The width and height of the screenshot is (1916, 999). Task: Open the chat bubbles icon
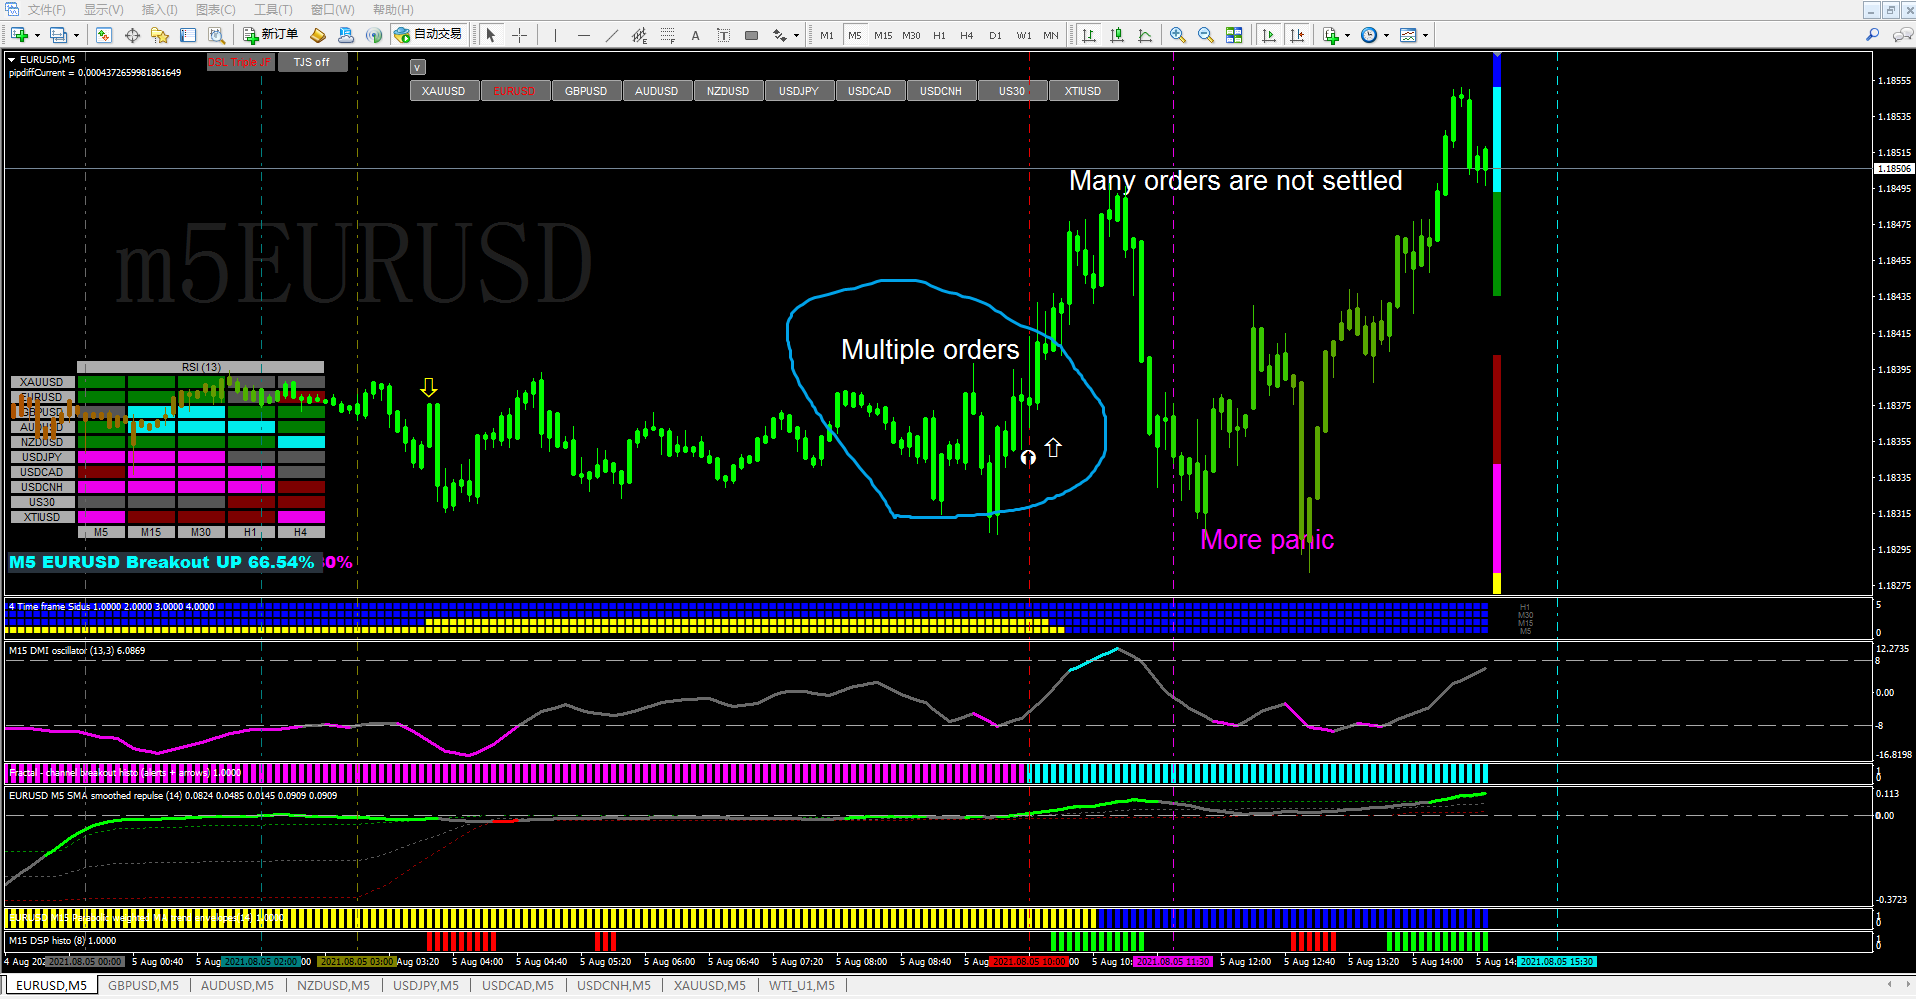click(x=1903, y=35)
